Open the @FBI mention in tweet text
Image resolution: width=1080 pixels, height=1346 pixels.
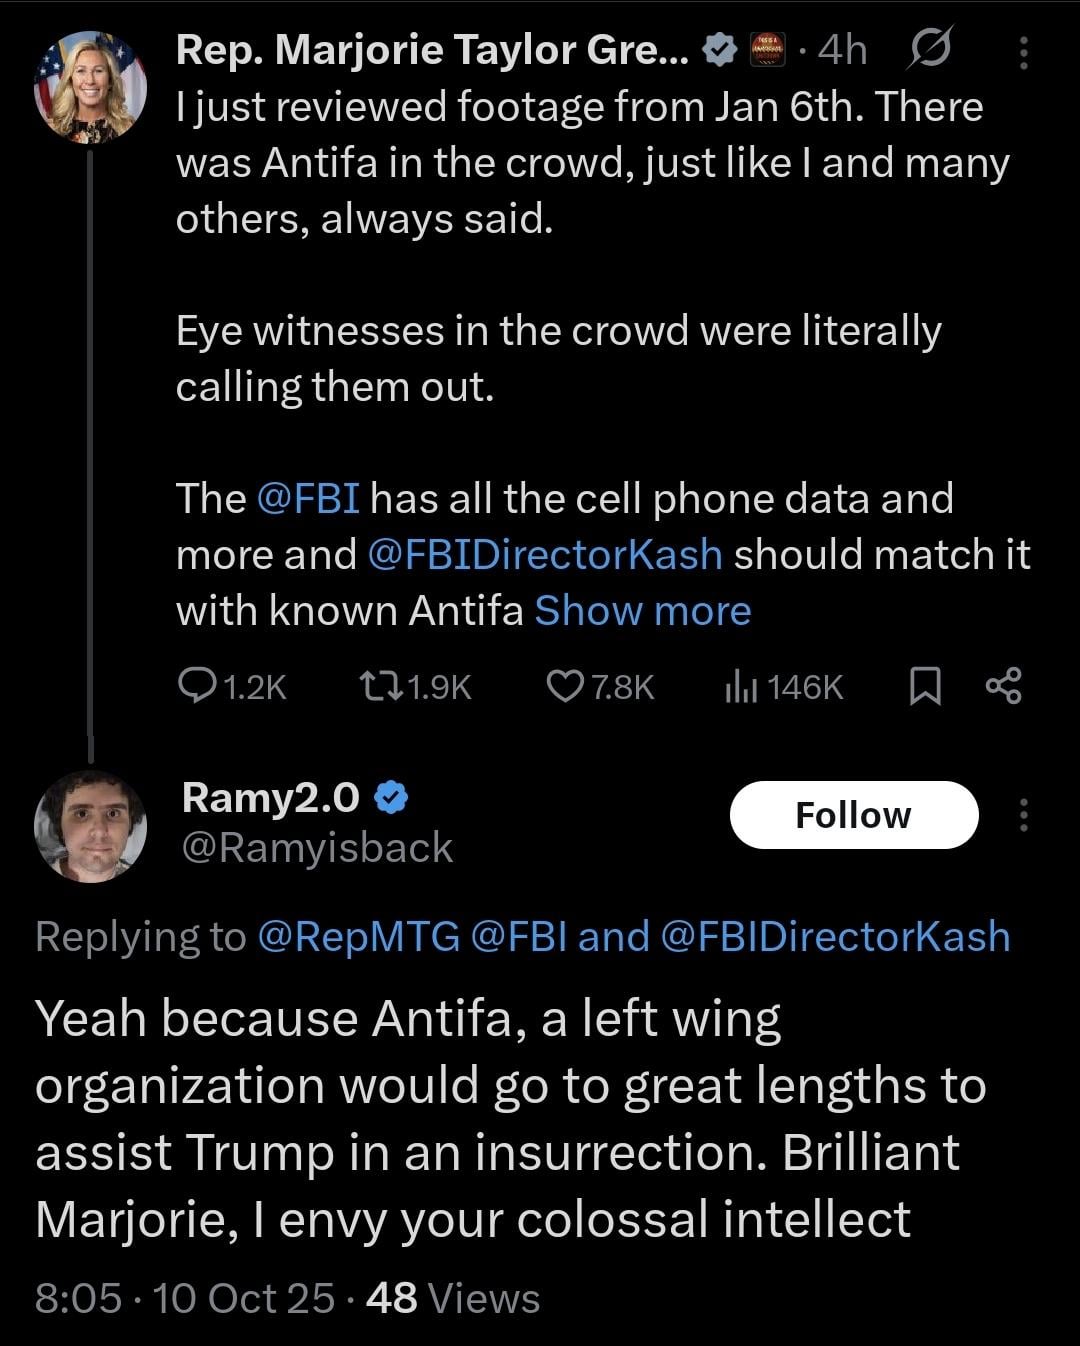click(x=308, y=498)
